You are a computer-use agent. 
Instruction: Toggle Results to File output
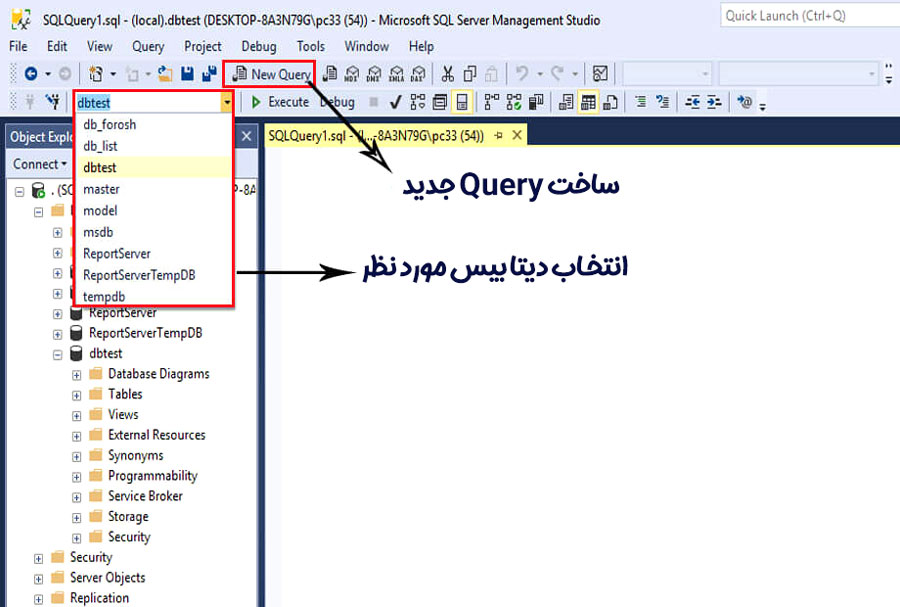(x=611, y=102)
